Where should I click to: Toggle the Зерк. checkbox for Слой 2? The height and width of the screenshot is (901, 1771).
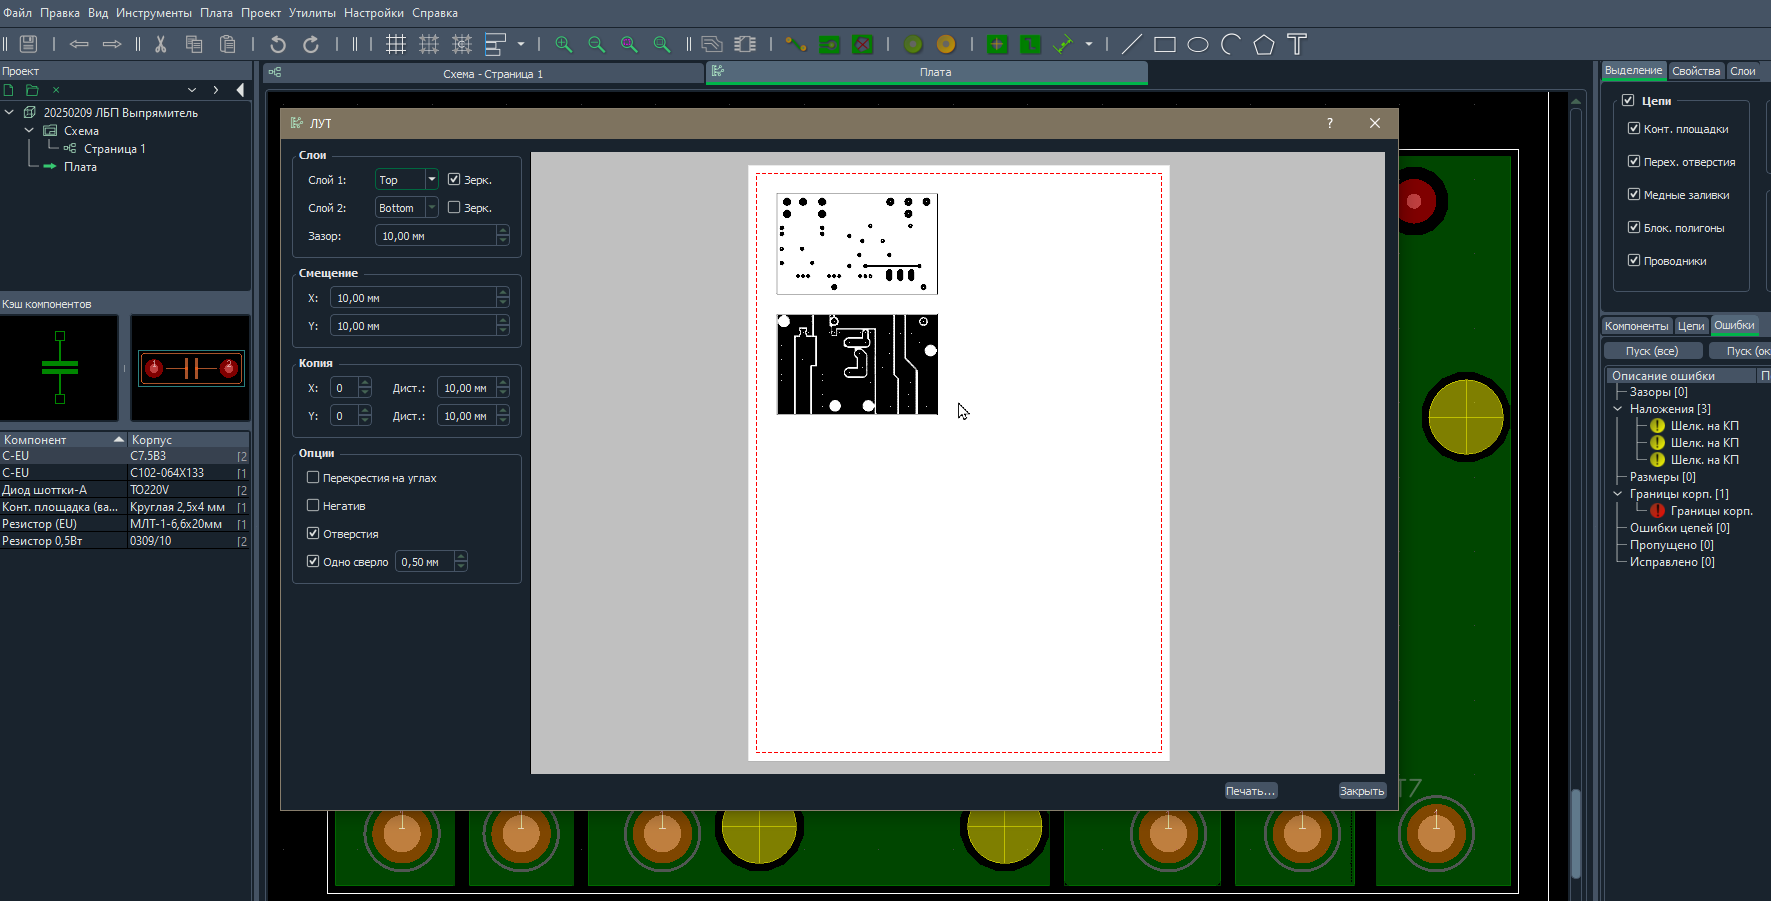[x=454, y=208]
